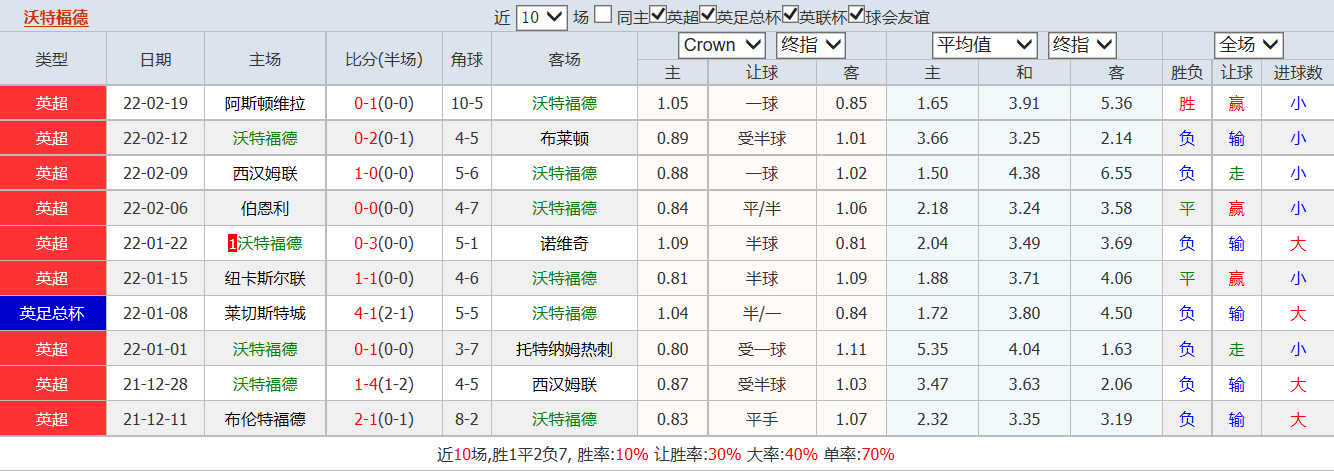This screenshot has height=471, width=1334.
Task: Open the 阿斯顿维拉 home team link
Action: [265, 103]
